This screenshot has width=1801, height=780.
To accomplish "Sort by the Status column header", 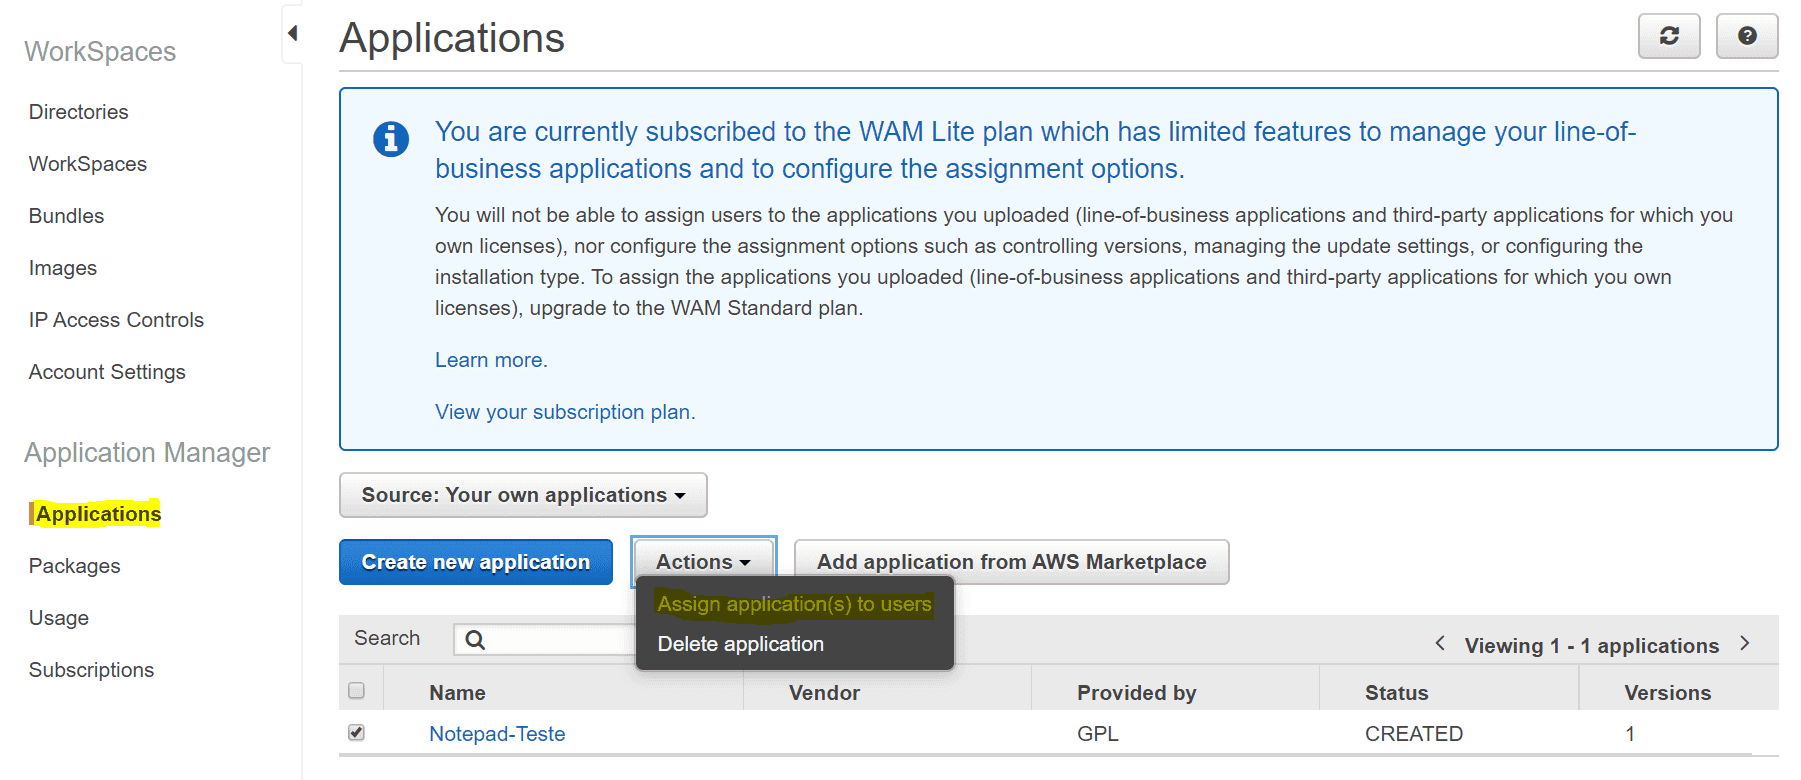I will pos(1396,693).
